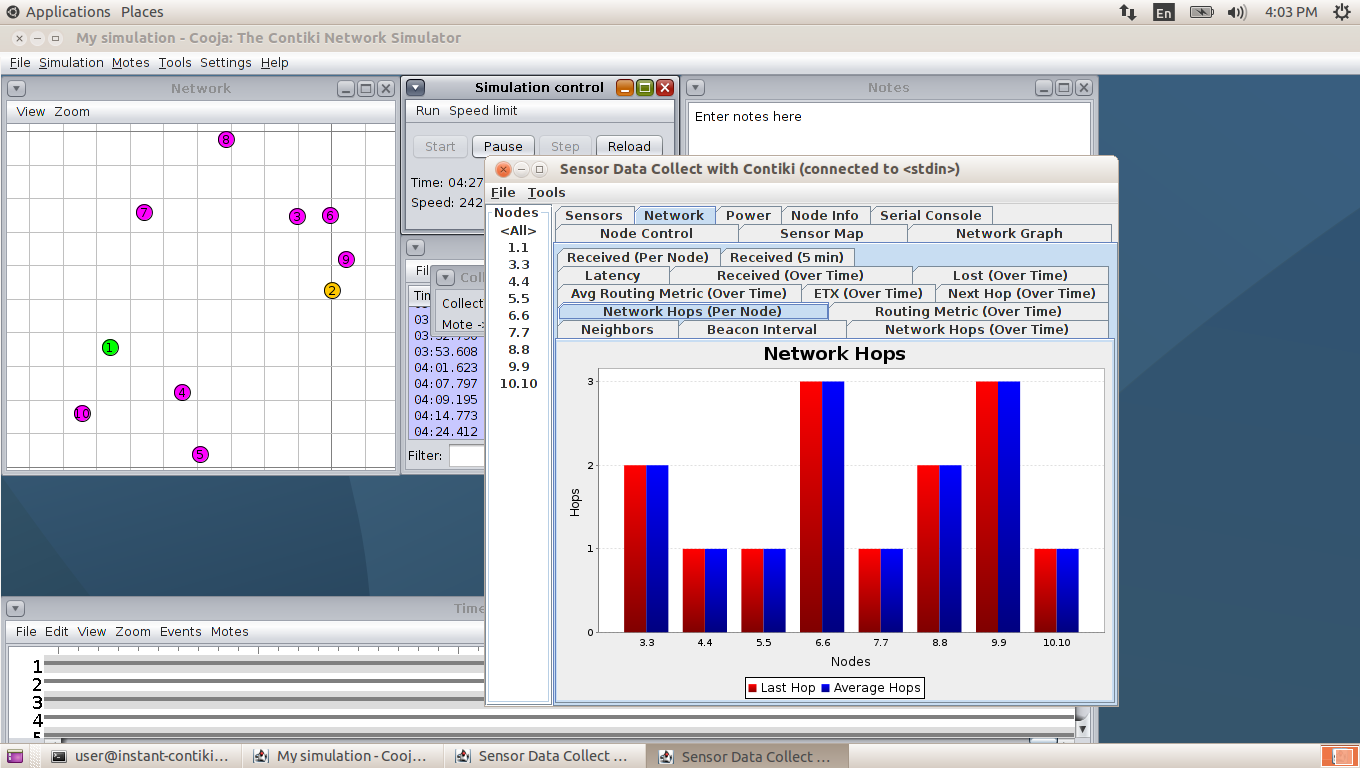Switch to the Sensor Map tab

[822, 233]
